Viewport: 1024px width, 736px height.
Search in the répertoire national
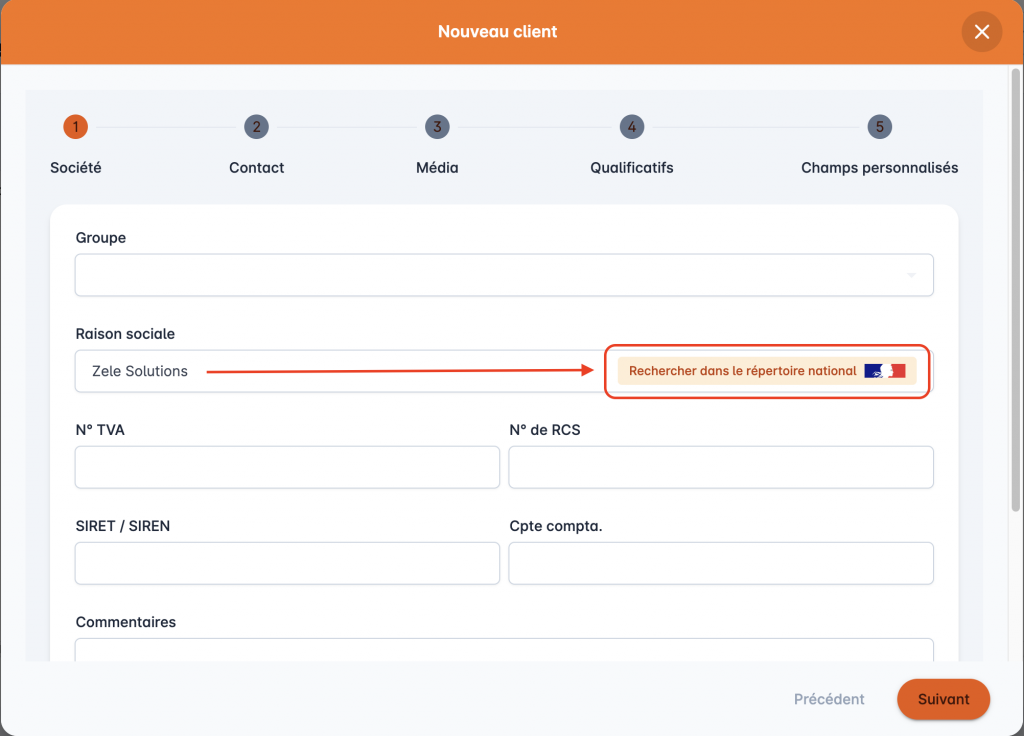[x=742, y=371]
